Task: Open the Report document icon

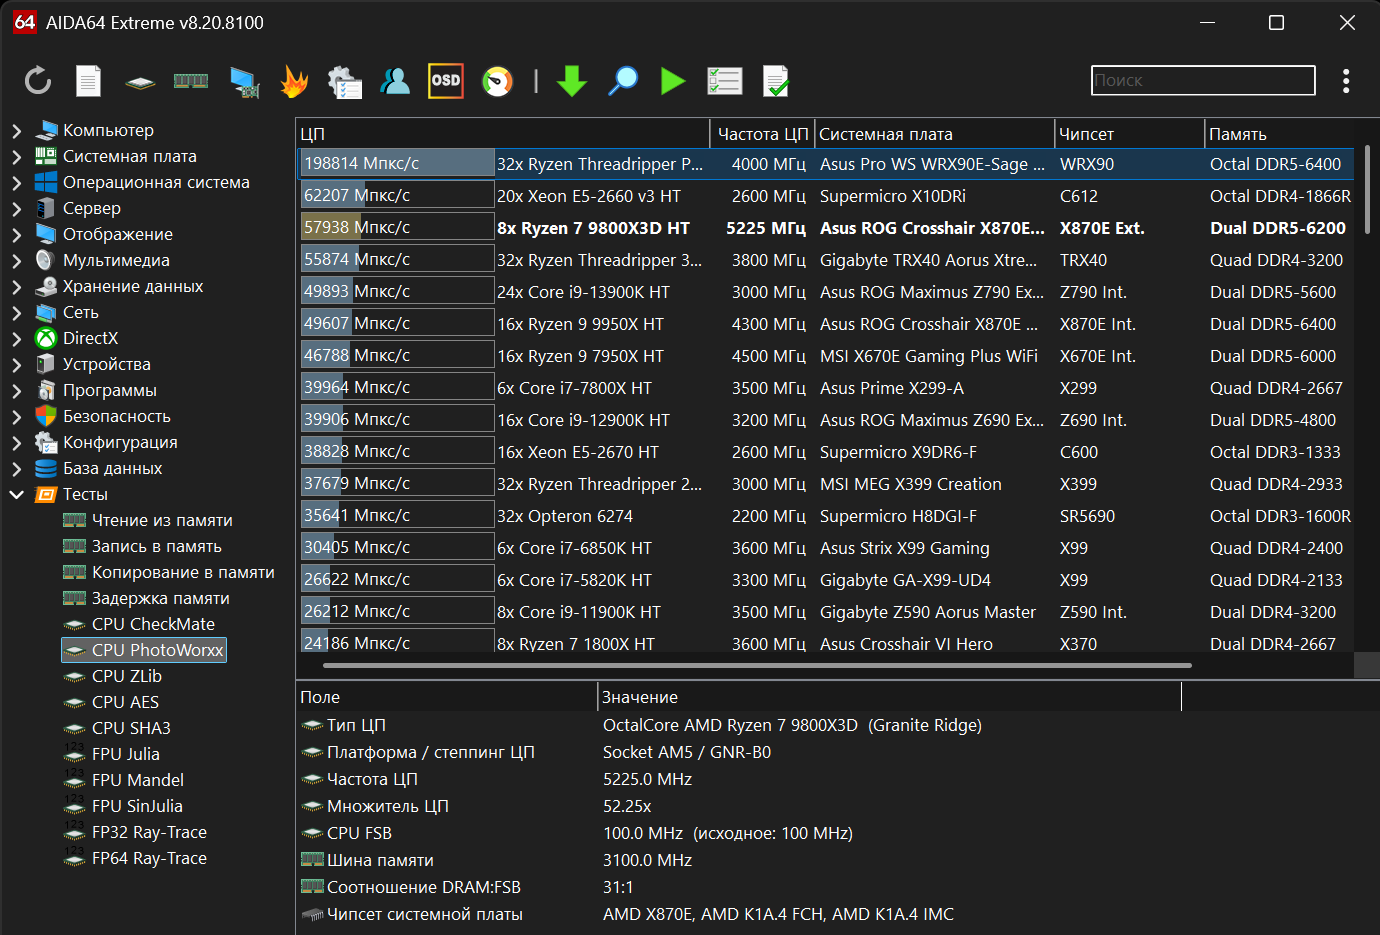Action: pyautogui.click(x=89, y=81)
